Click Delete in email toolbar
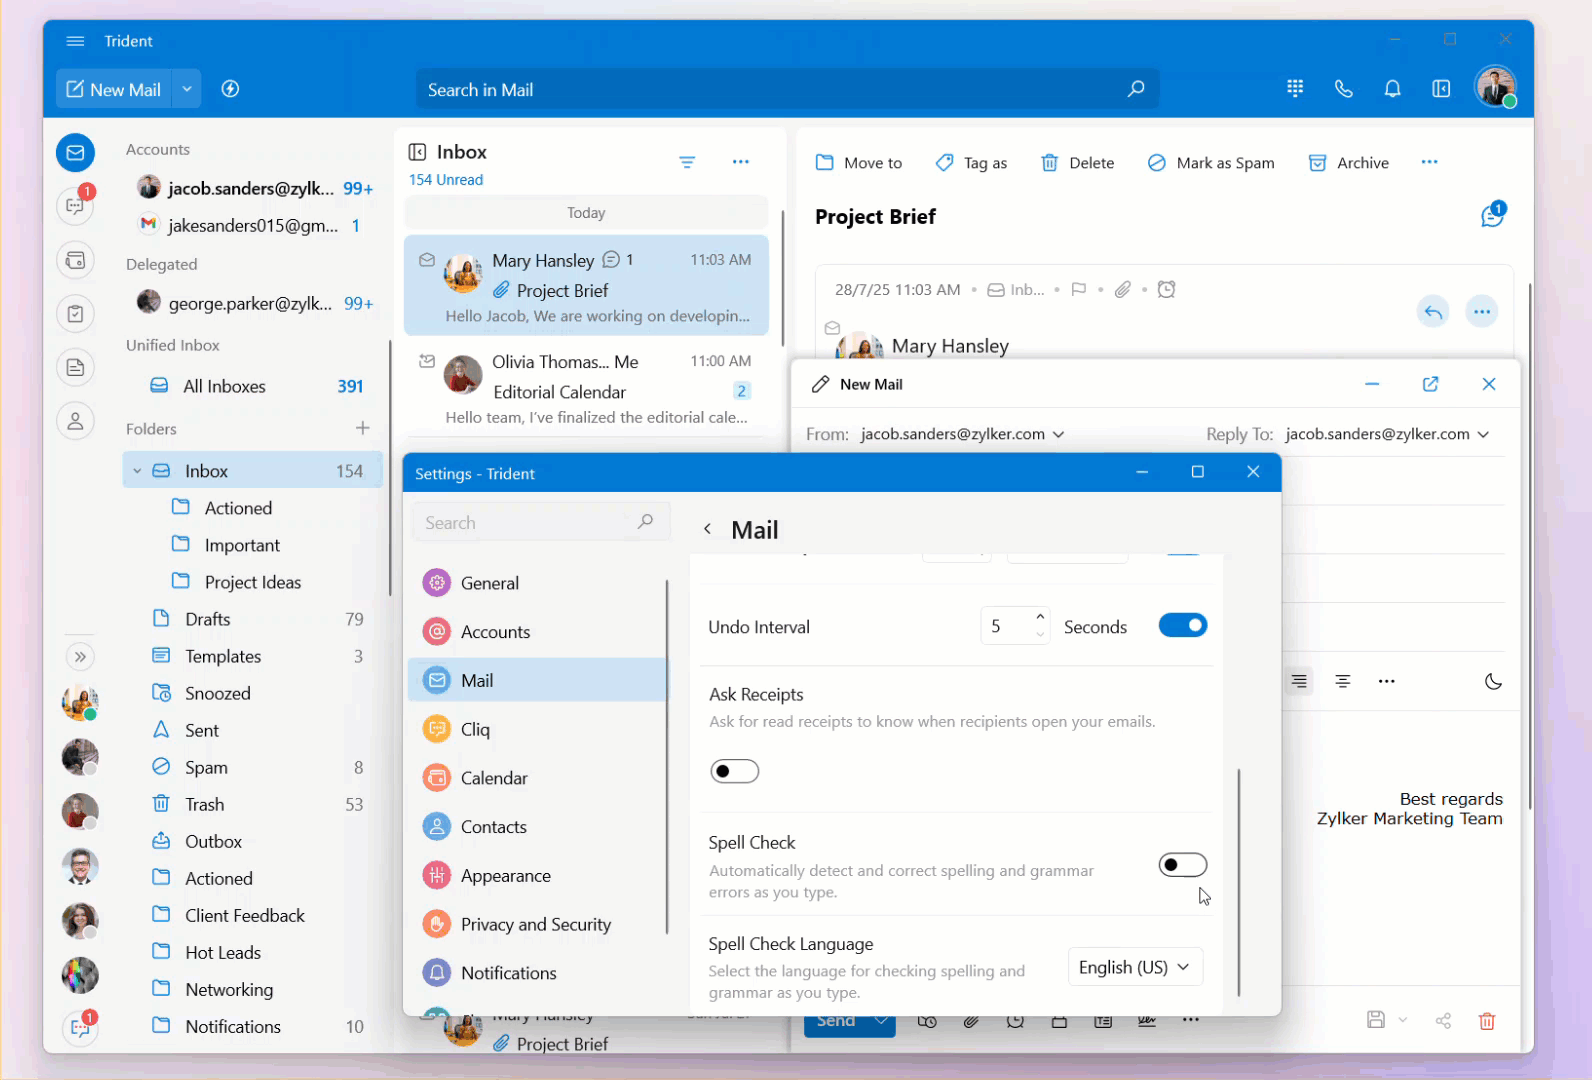This screenshot has width=1592, height=1080. coord(1077,163)
